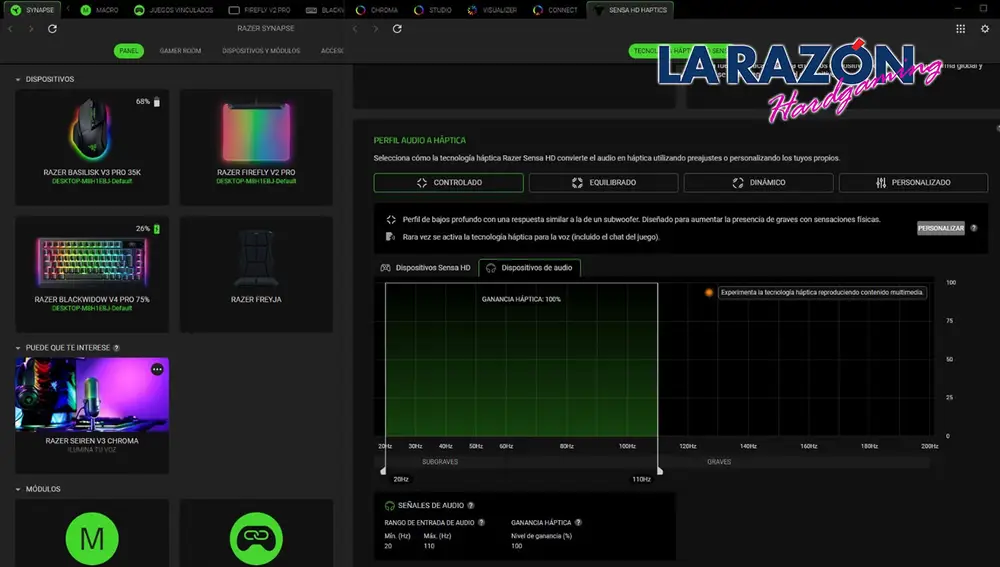Image resolution: width=1000 pixels, height=567 pixels.
Task: Click the orange indicator dot on the graph
Action: click(709, 293)
